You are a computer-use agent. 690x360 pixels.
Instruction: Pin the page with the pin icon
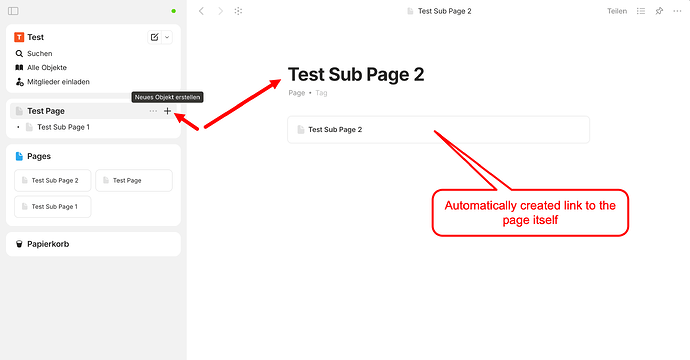[x=659, y=11]
